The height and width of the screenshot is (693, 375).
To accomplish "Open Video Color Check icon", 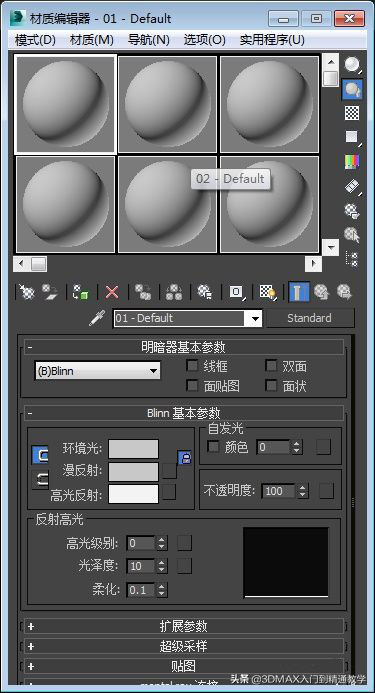I will click(352, 162).
